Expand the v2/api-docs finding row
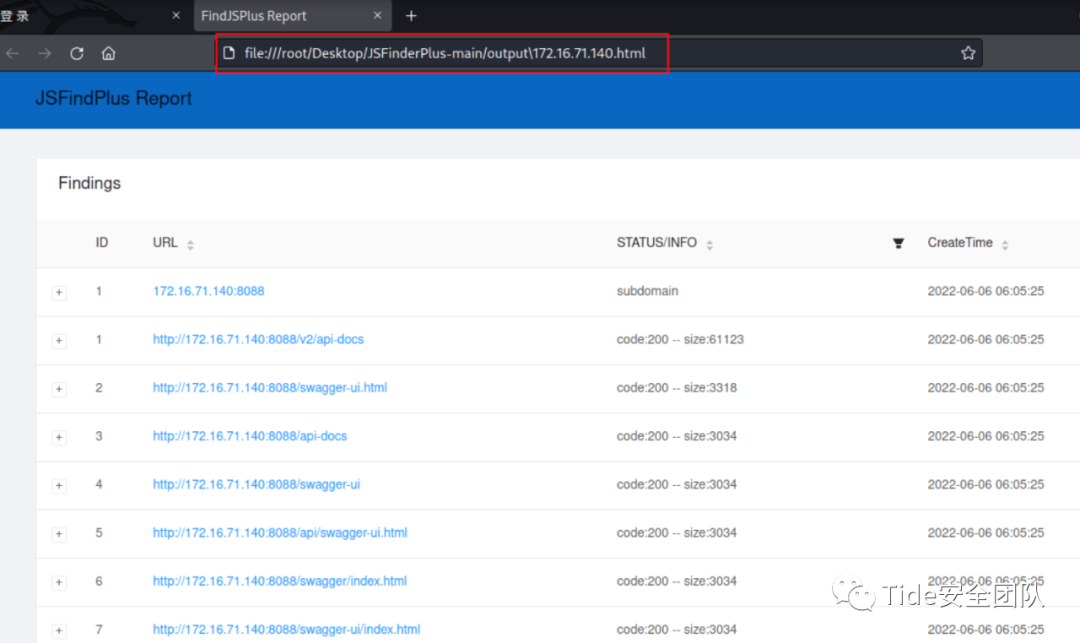This screenshot has width=1080, height=643. tap(59, 341)
